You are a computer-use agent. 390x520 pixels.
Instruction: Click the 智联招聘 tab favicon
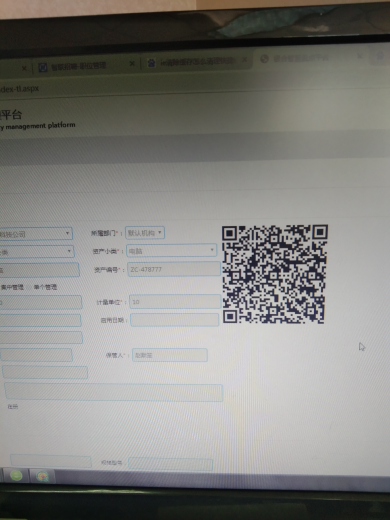click(x=43, y=68)
